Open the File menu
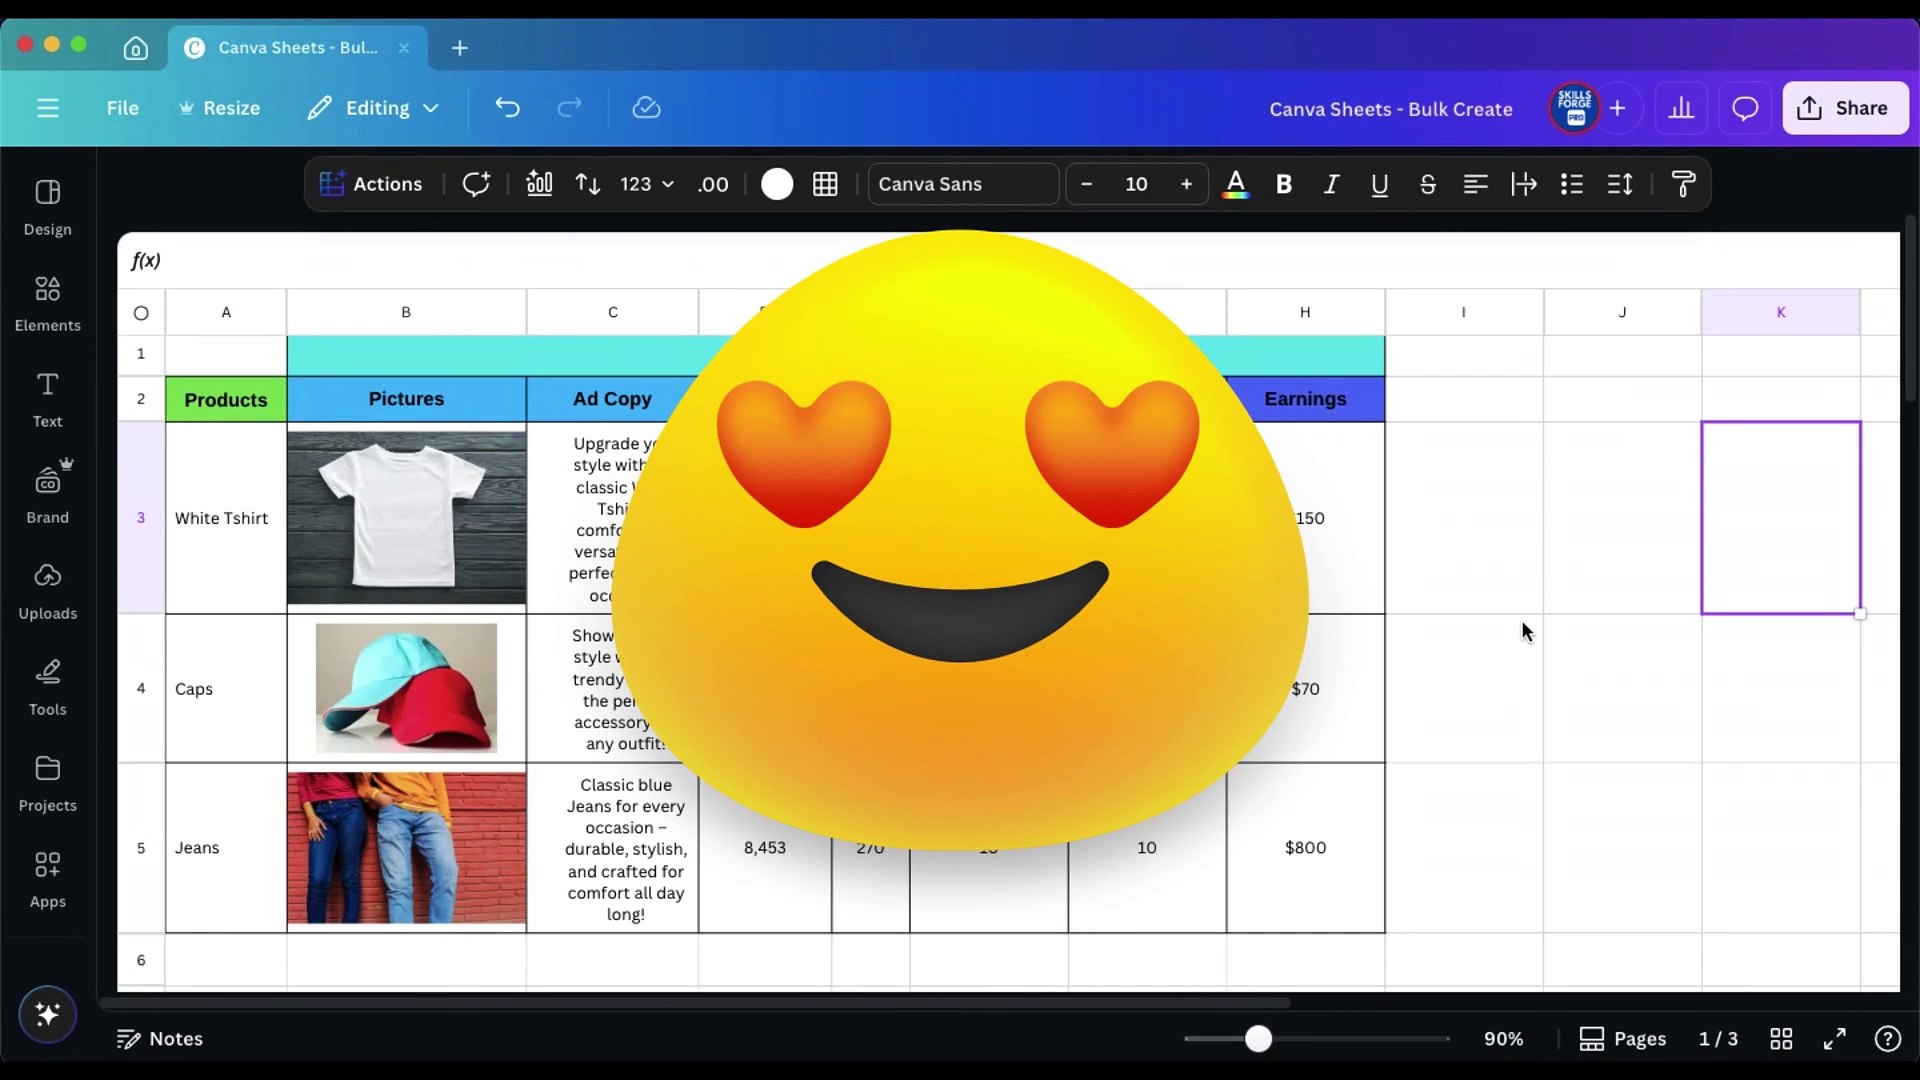This screenshot has height=1080, width=1920. [x=122, y=108]
